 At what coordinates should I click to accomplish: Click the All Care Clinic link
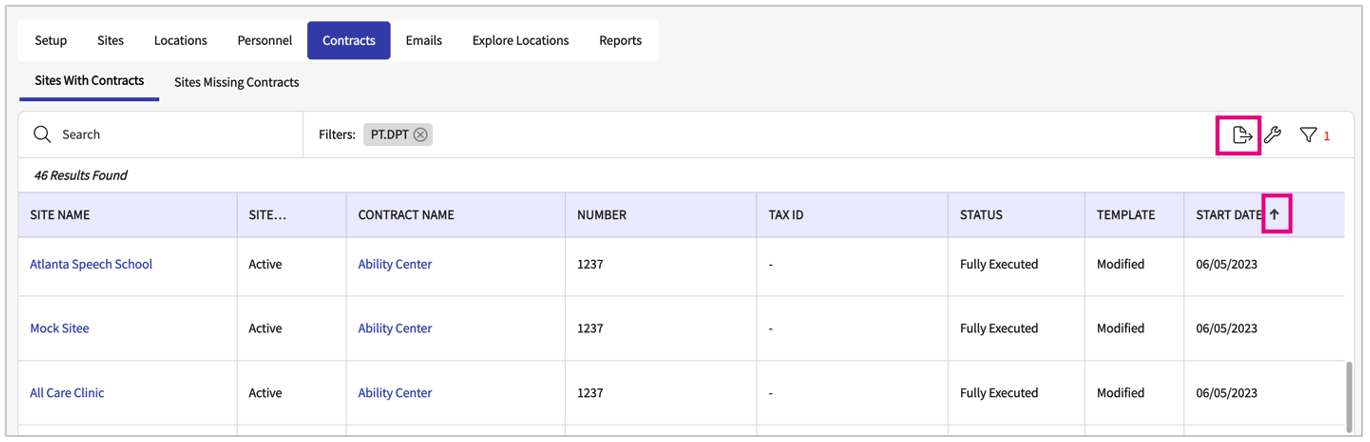coord(67,393)
